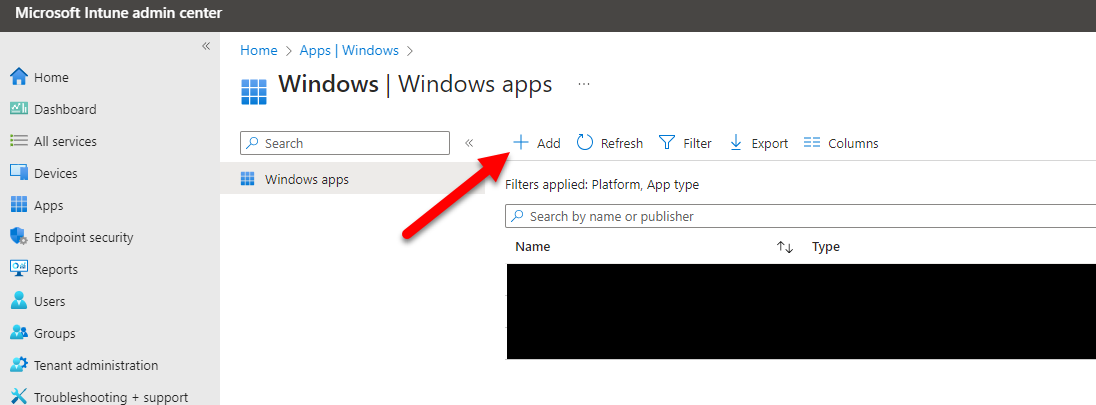
Task: Open the ellipsis more options beside page title
Action: pyautogui.click(x=584, y=85)
